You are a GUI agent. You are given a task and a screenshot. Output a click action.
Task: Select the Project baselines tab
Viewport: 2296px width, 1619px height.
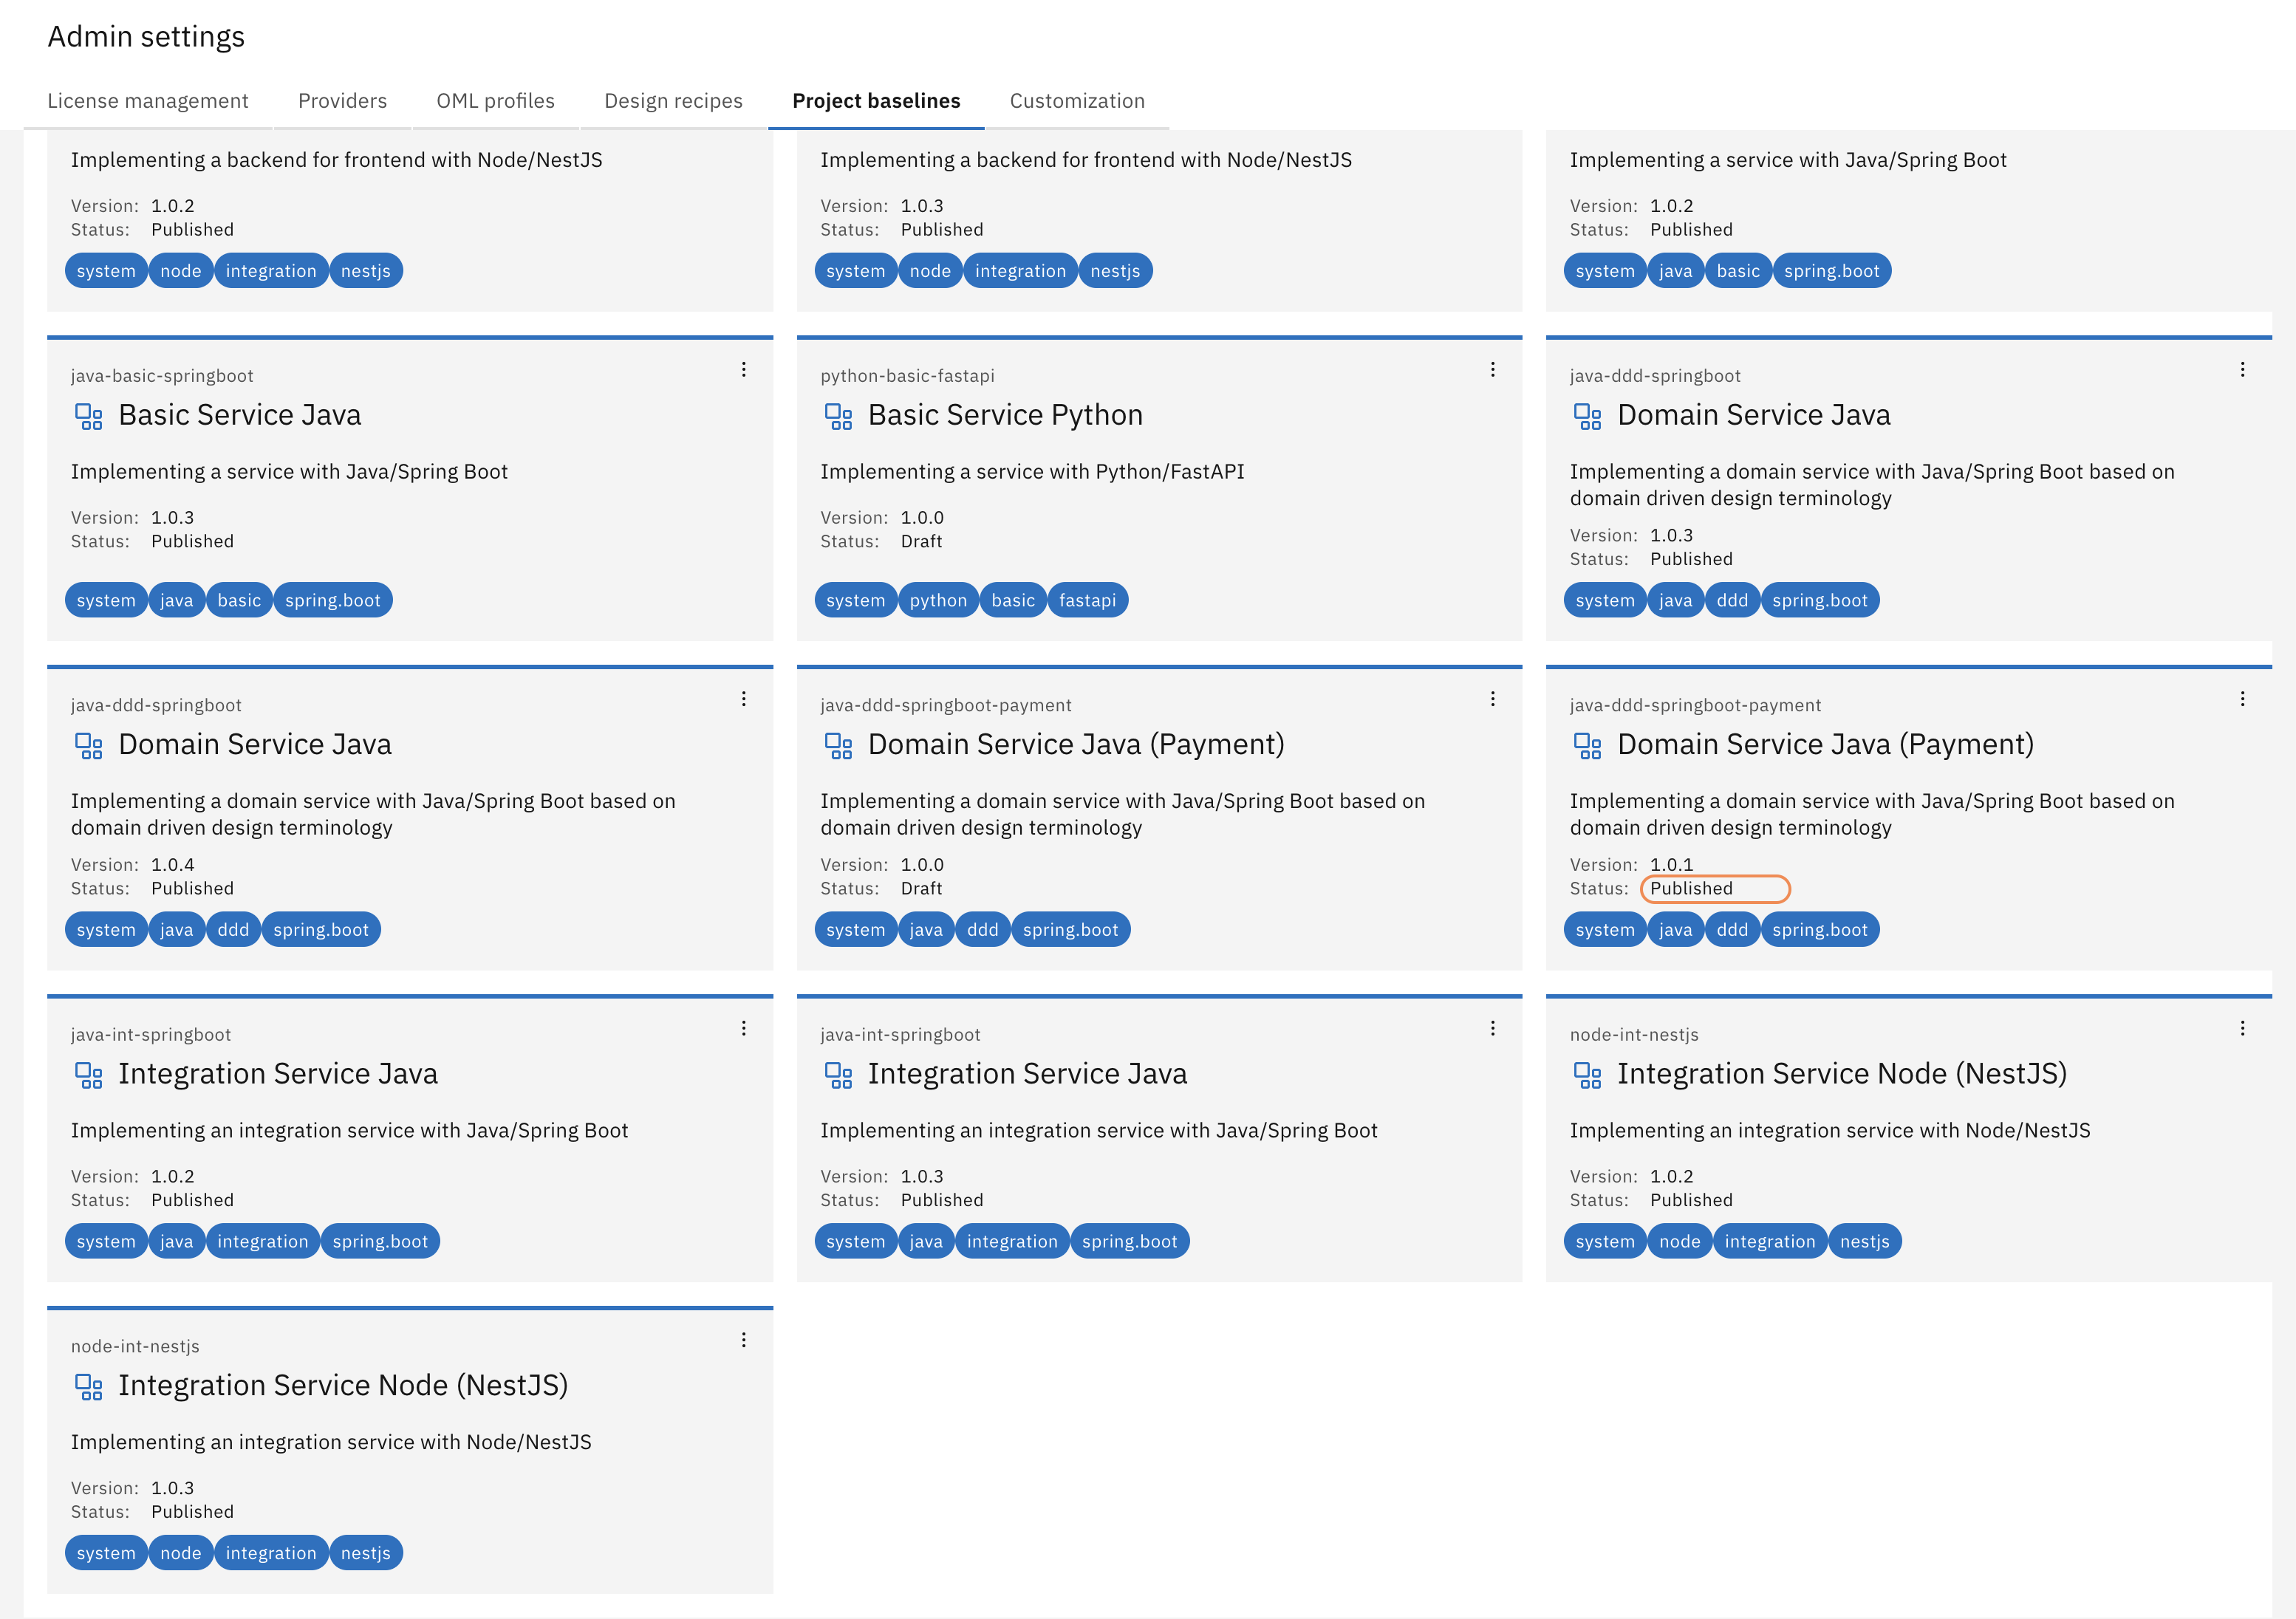click(876, 101)
